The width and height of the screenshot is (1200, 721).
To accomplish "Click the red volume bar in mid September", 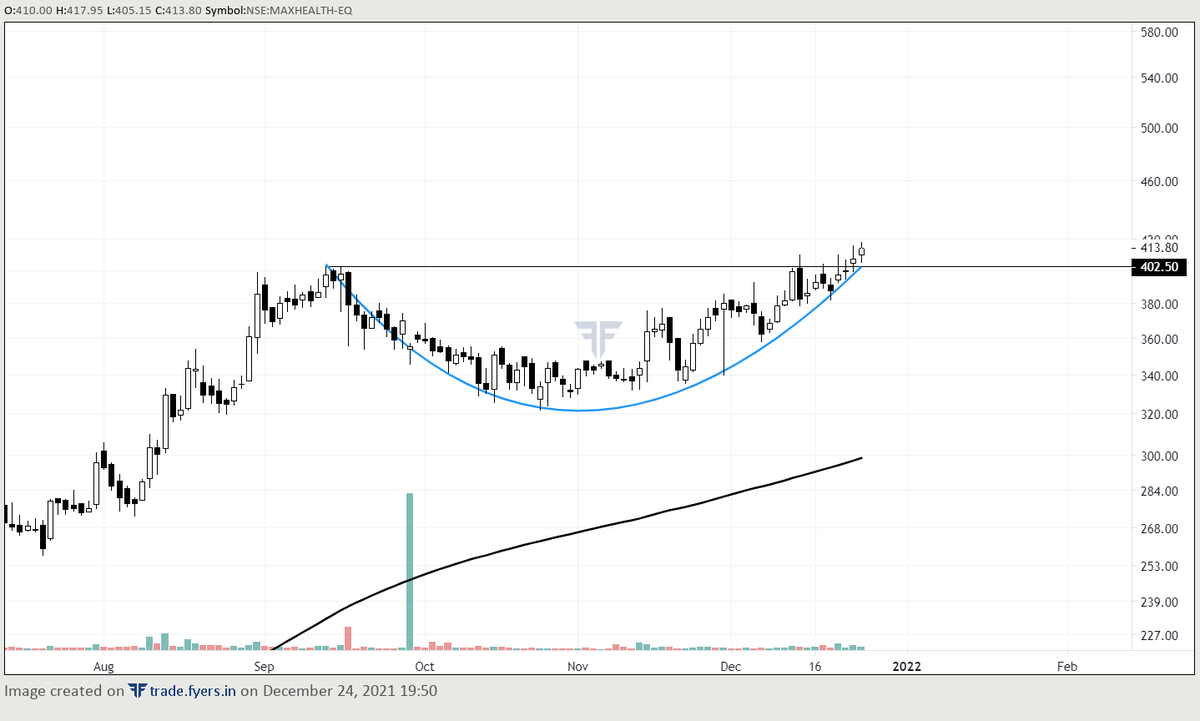I will 348,638.
